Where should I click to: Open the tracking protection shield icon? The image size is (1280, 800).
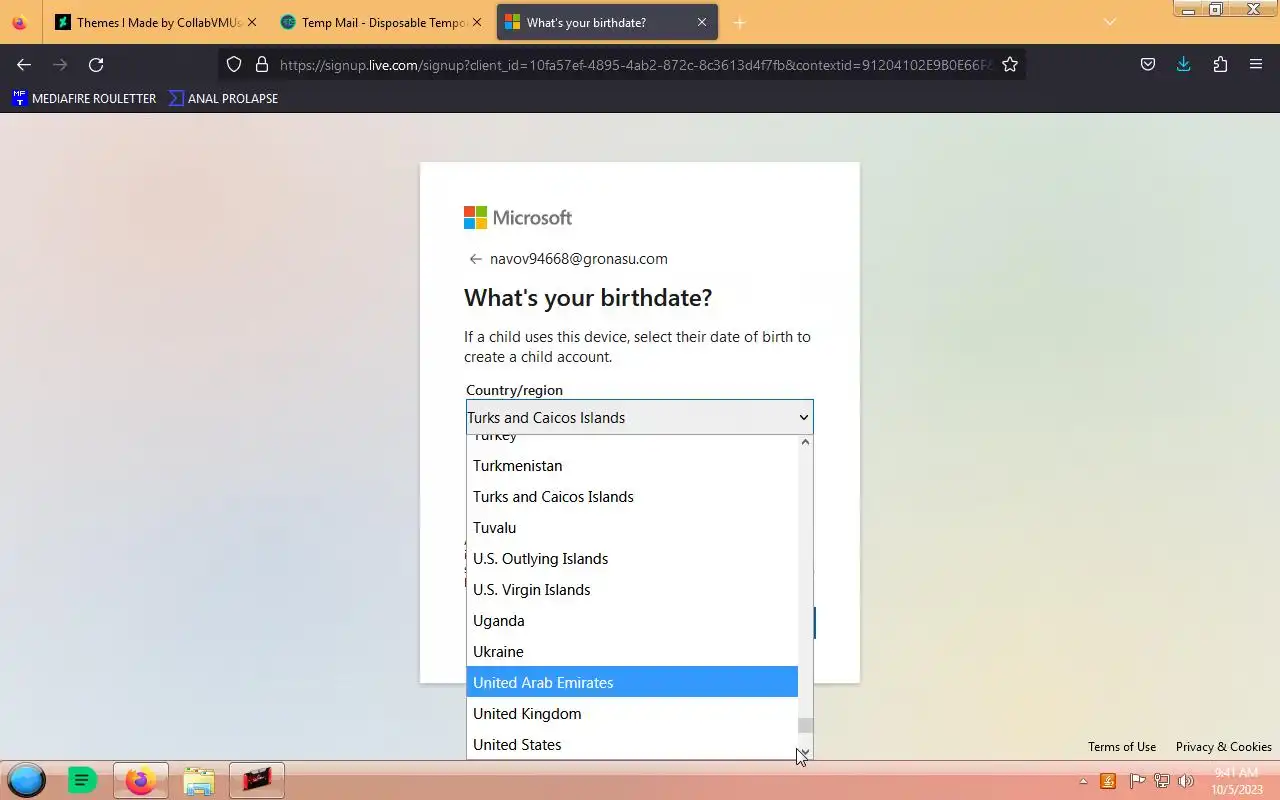[234, 64]
